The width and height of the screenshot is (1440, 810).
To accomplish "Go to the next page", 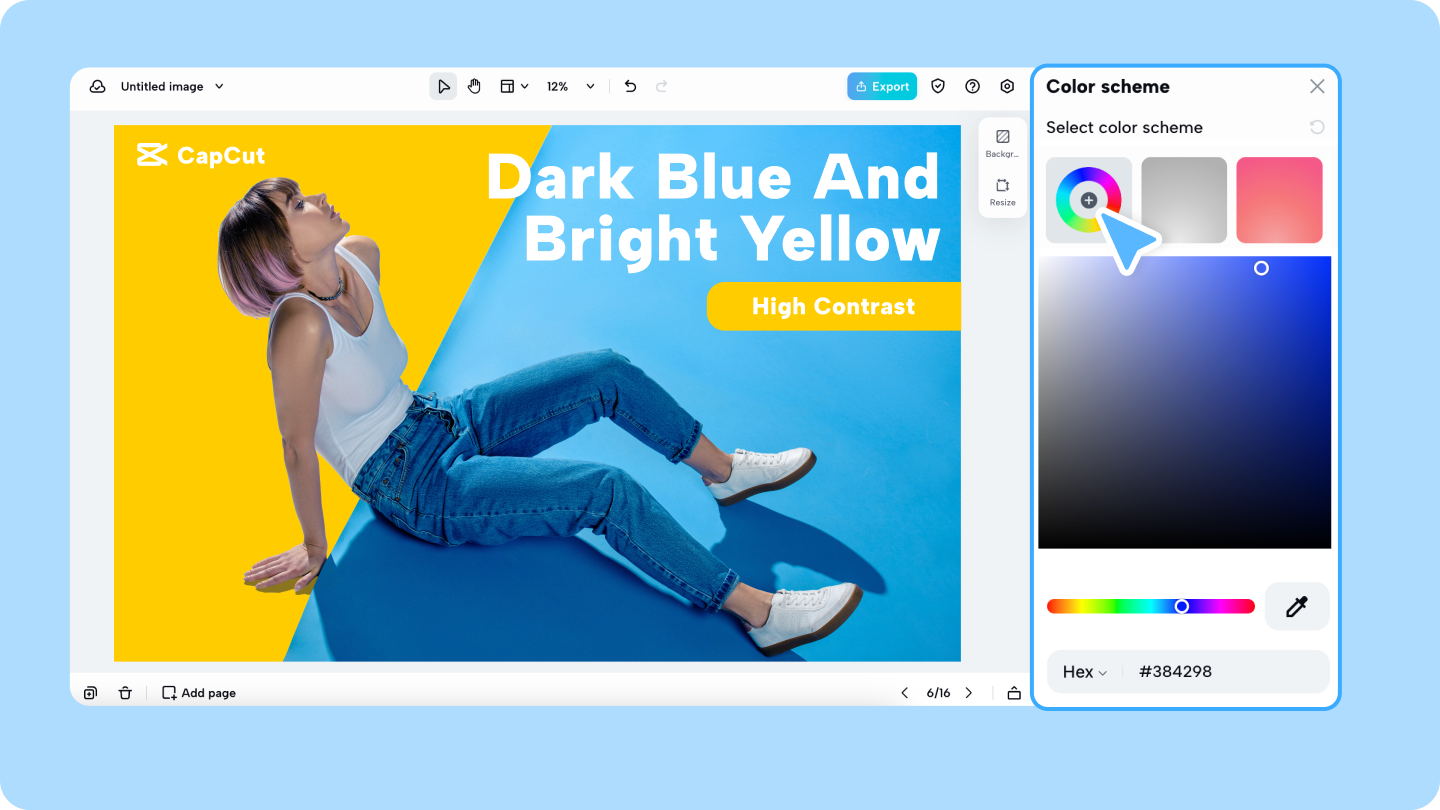I will coord(968,692).
